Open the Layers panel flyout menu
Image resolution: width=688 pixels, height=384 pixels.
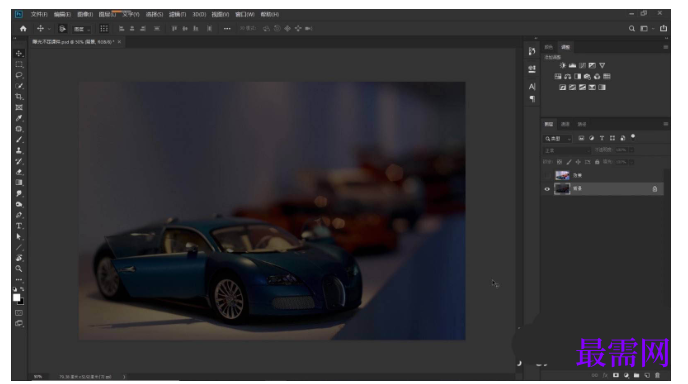click(x=665, y=124)
